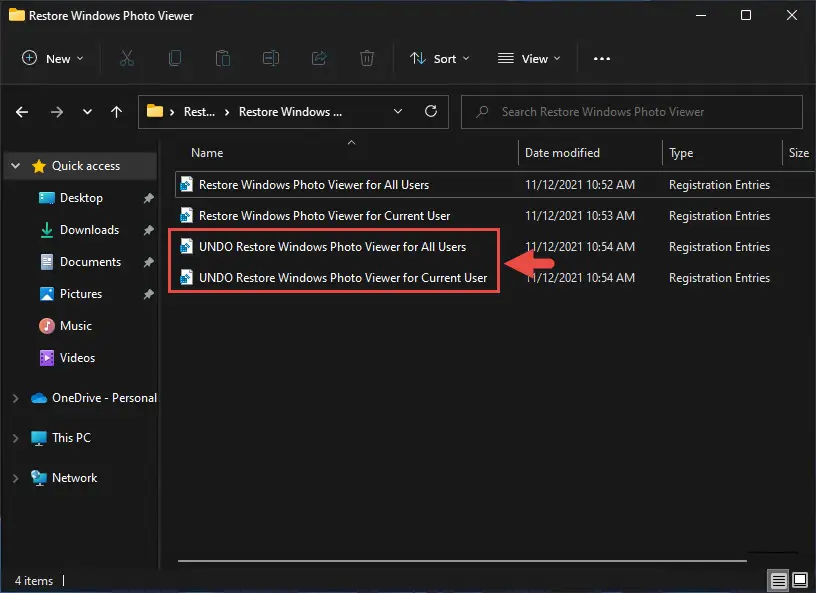This screenshot has width=816, height=593.
Task: Click the title bar folder icon
Action: (x=17, y=15)
